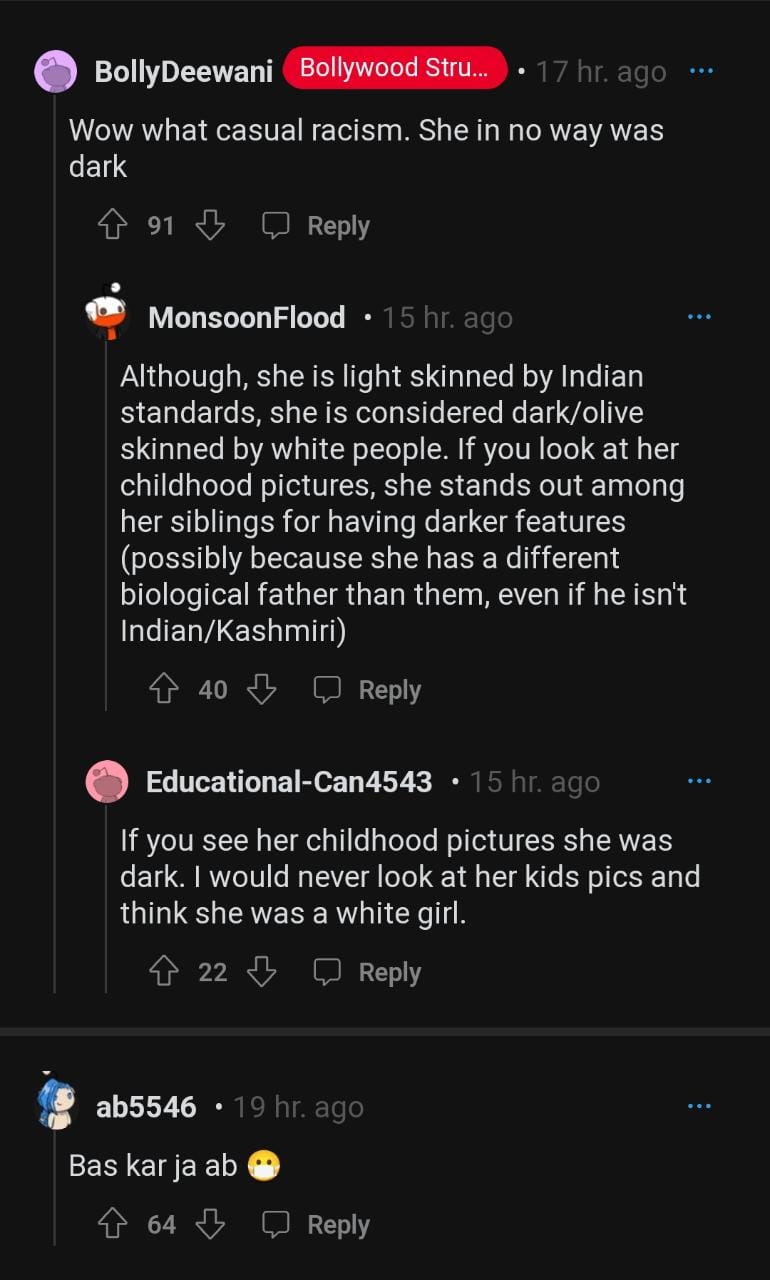Open overflow menu on ab5546's comment

click(699, 1106)
